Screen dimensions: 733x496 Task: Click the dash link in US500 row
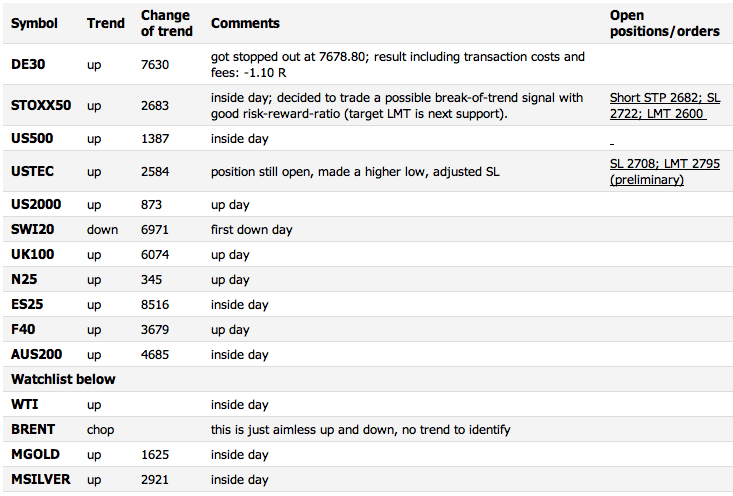coord(612,143)
